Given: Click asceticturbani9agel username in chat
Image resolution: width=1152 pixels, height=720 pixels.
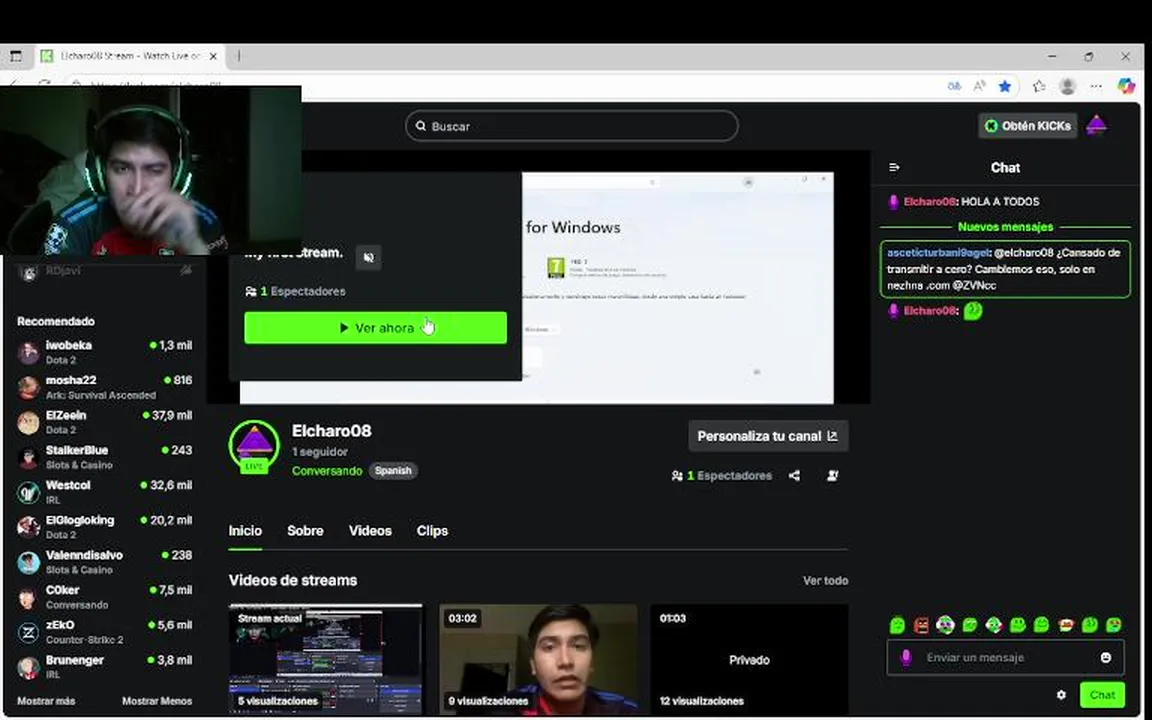Looking at the screenshot, I should (938, 253).
